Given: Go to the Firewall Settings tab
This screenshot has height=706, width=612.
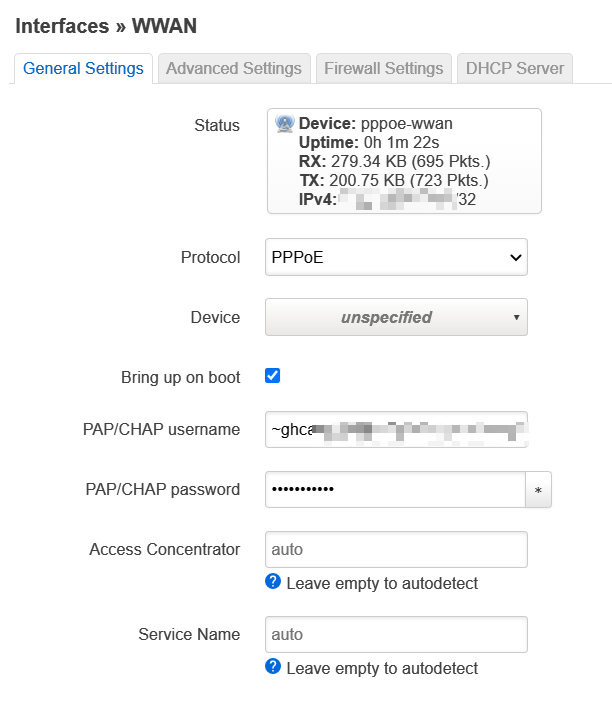Looking at the screenshot, I should click(x=383, y=69).
